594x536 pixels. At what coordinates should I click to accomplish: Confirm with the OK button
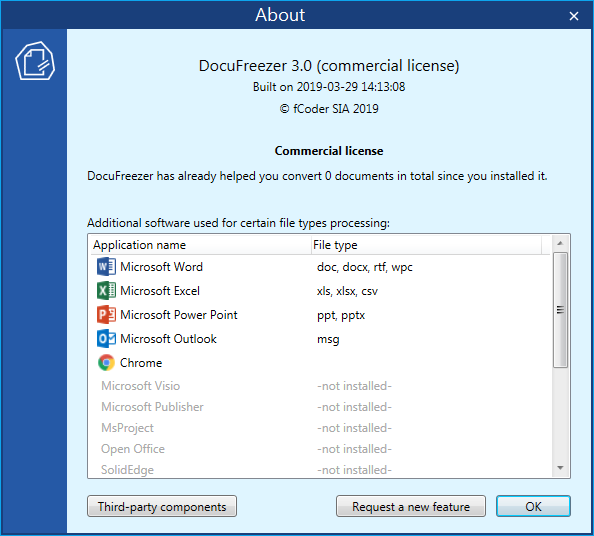pyautogui.click(x=533, y=506)
